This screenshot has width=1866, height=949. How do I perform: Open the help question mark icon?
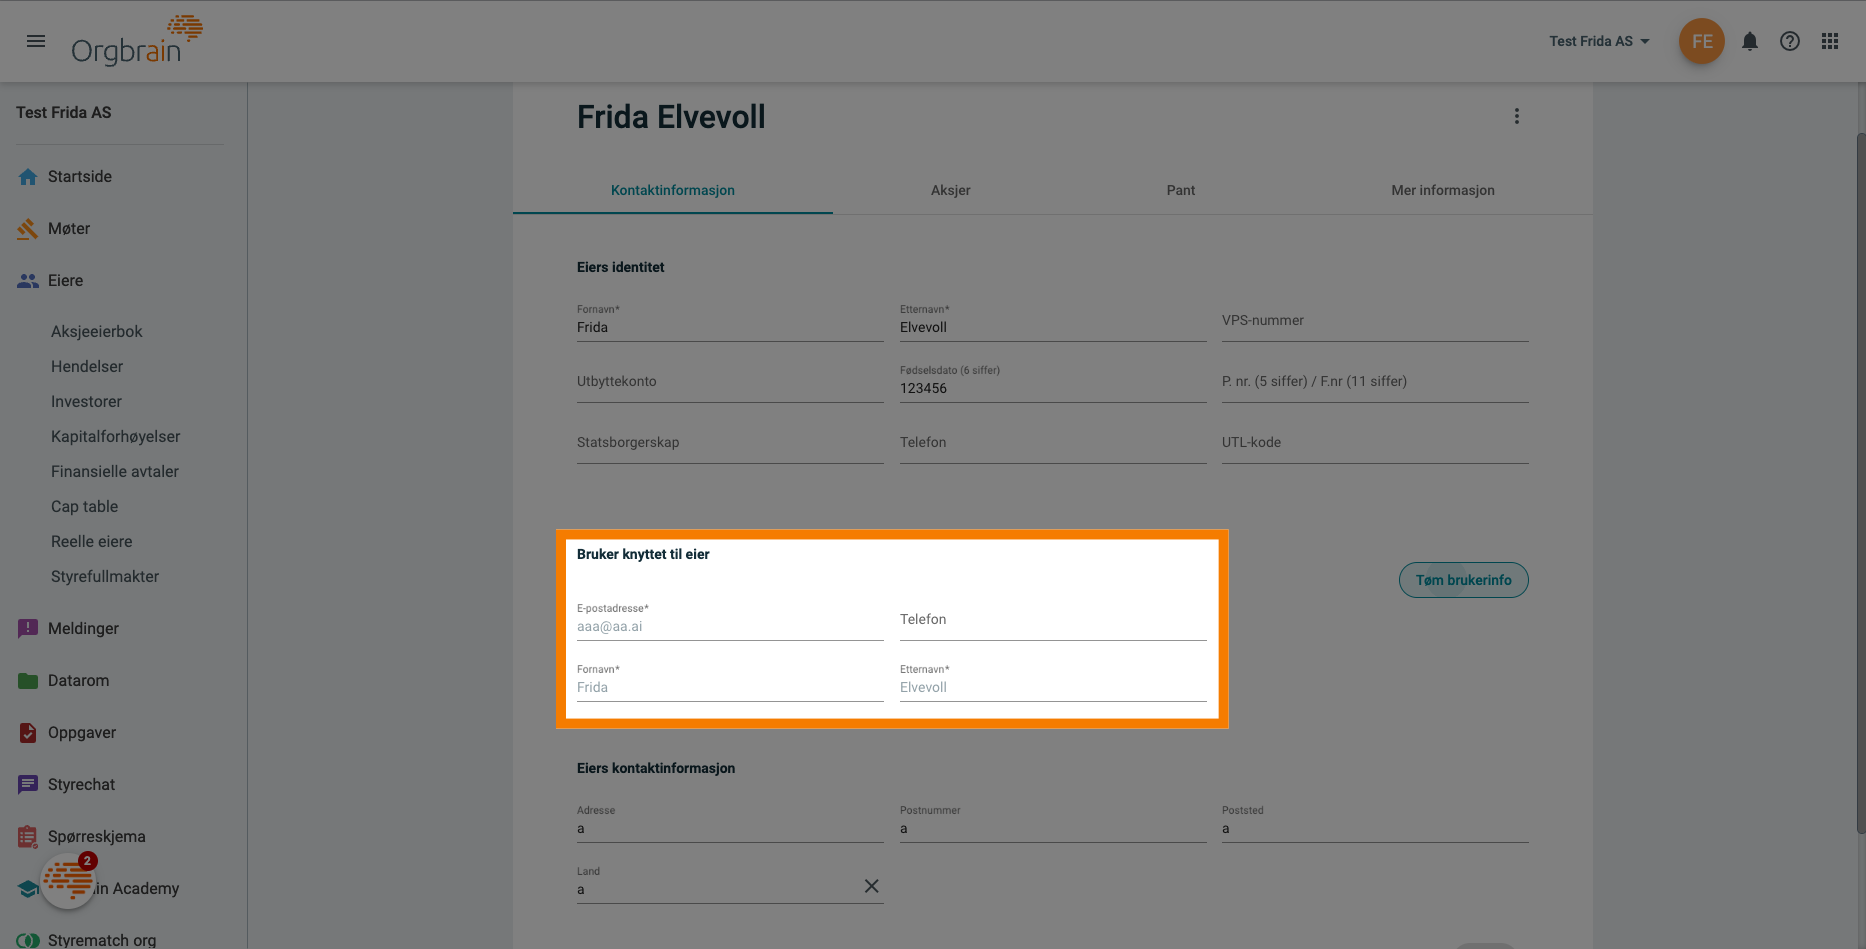point(1790,41)
